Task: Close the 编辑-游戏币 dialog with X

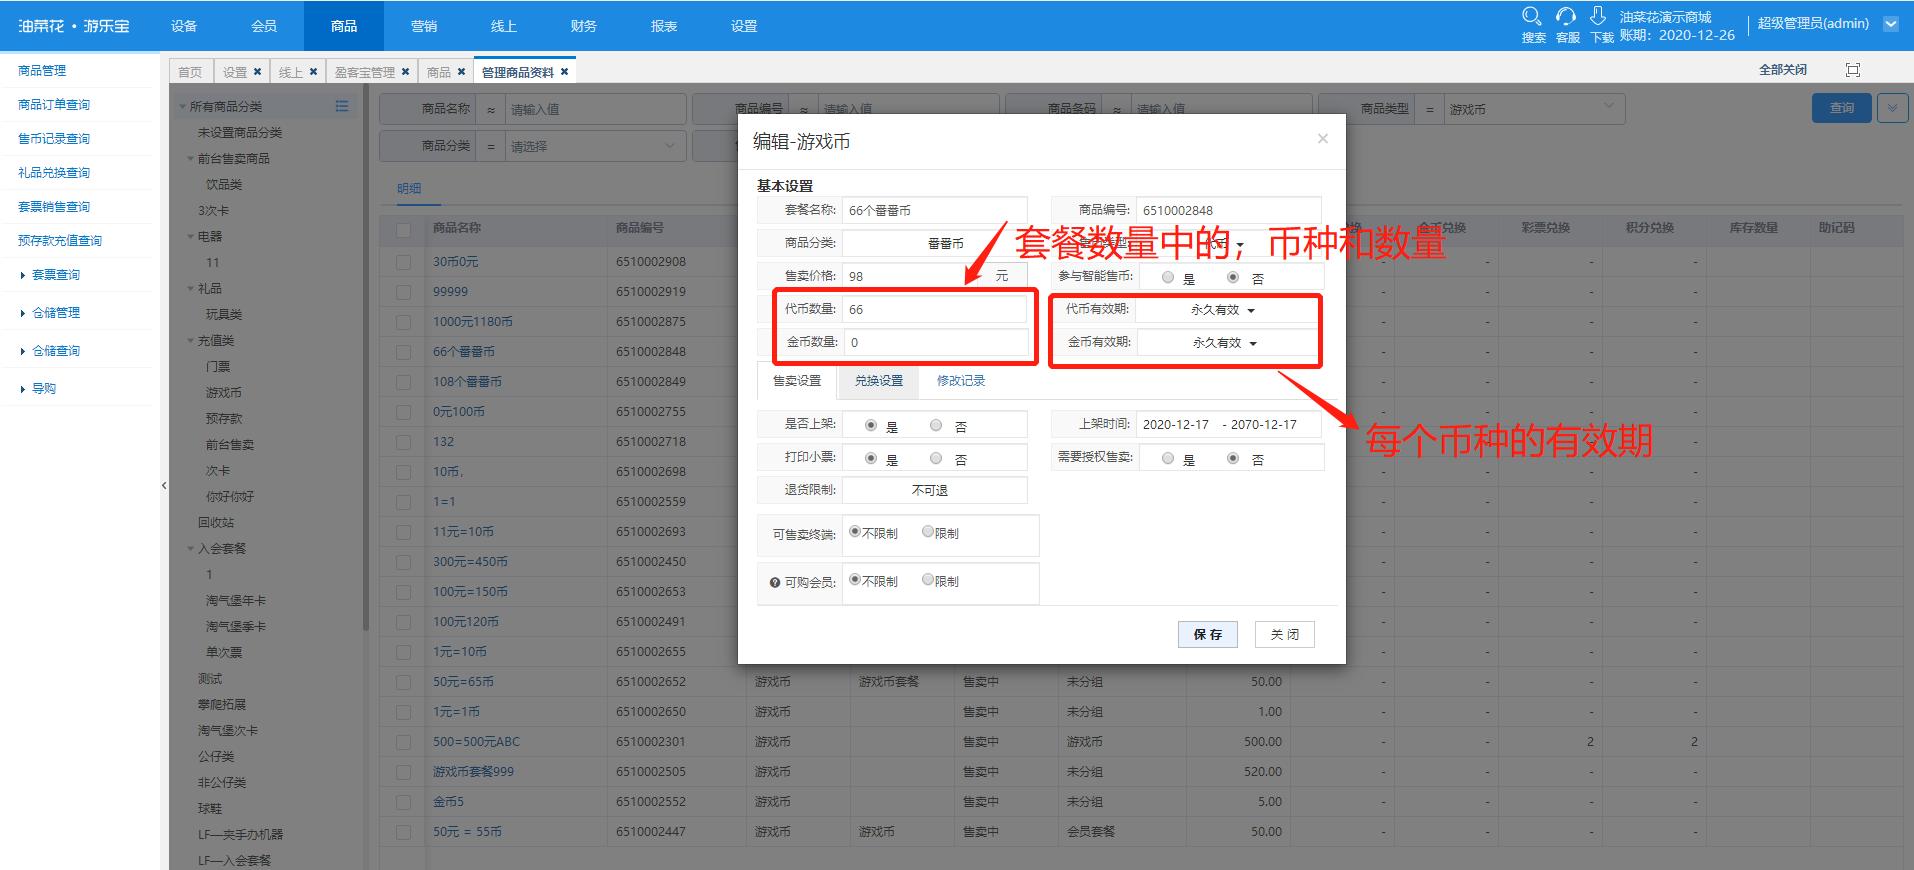Action: click(x=1323, y=139)
